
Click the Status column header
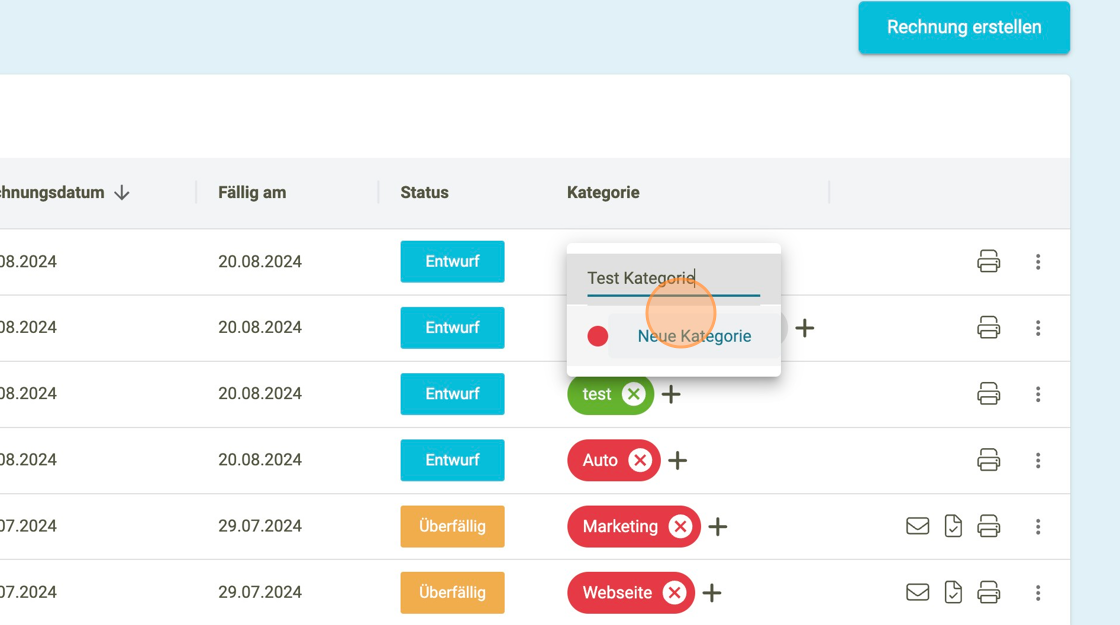424,193
